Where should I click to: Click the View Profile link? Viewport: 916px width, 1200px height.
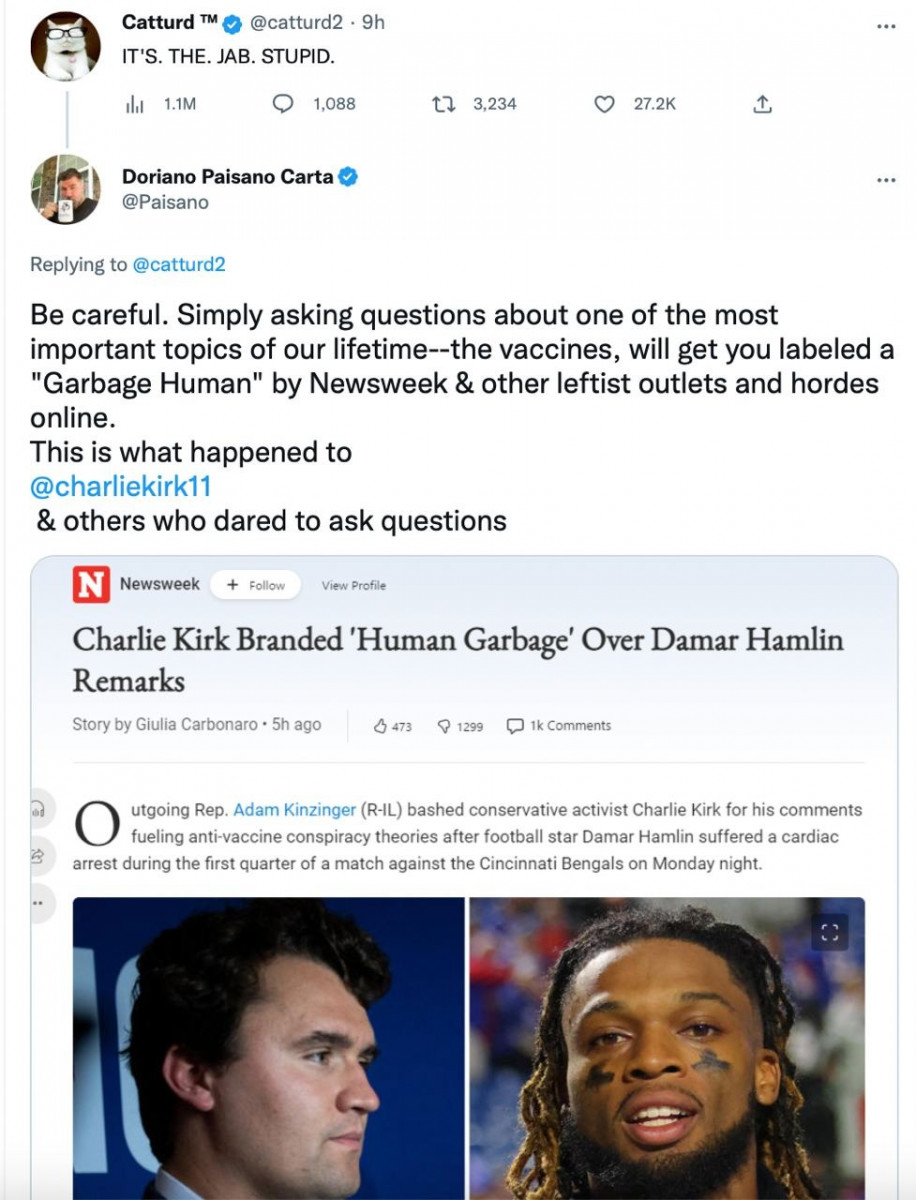353,586
